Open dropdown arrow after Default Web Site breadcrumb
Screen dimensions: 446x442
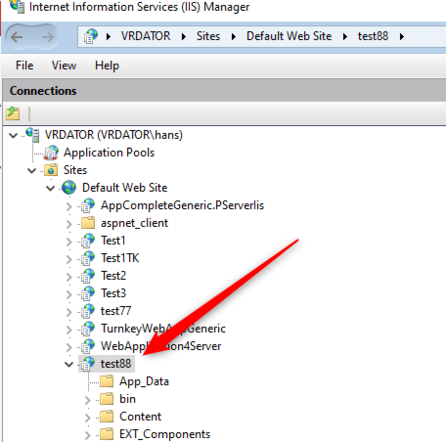click(345, 36)
